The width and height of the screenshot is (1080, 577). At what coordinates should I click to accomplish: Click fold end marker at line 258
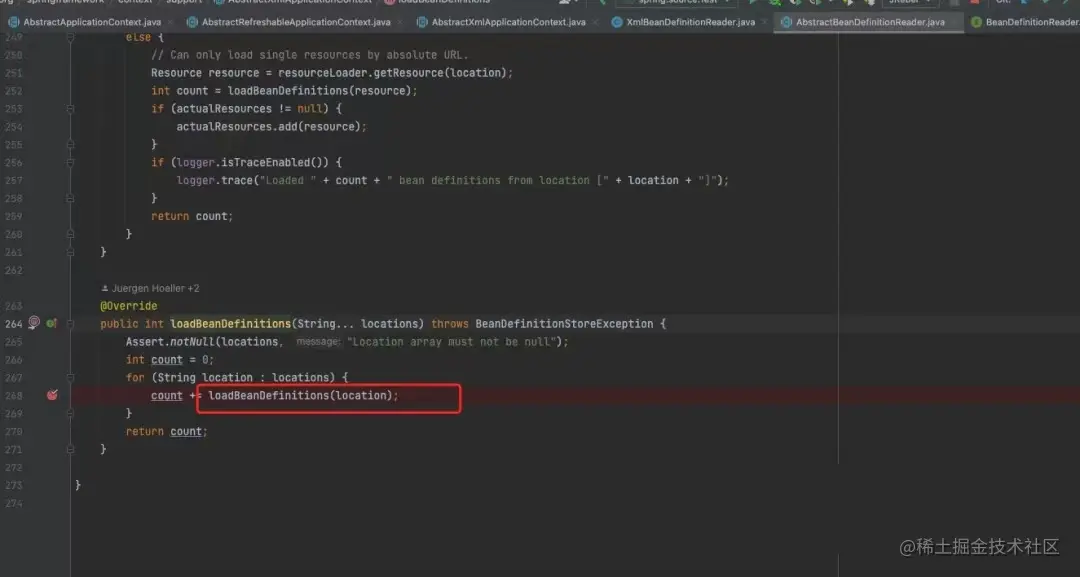[70, 198]
